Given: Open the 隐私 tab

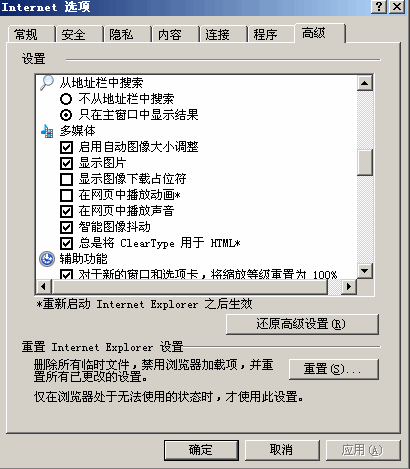Looking at the screenshot, I should tap(127, 34).
